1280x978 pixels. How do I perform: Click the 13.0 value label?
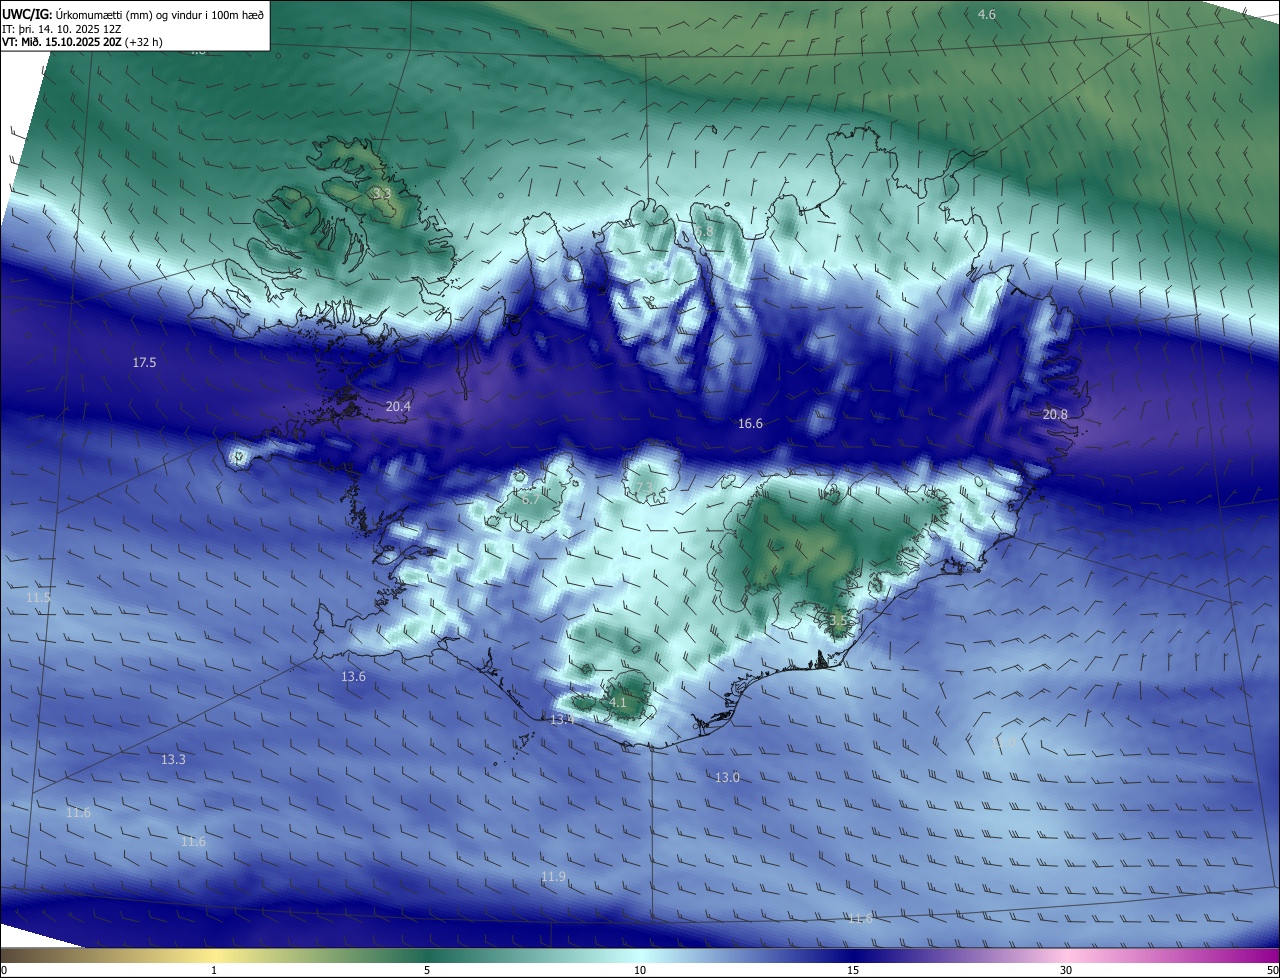pyautogui.click(x=727, y=777)
